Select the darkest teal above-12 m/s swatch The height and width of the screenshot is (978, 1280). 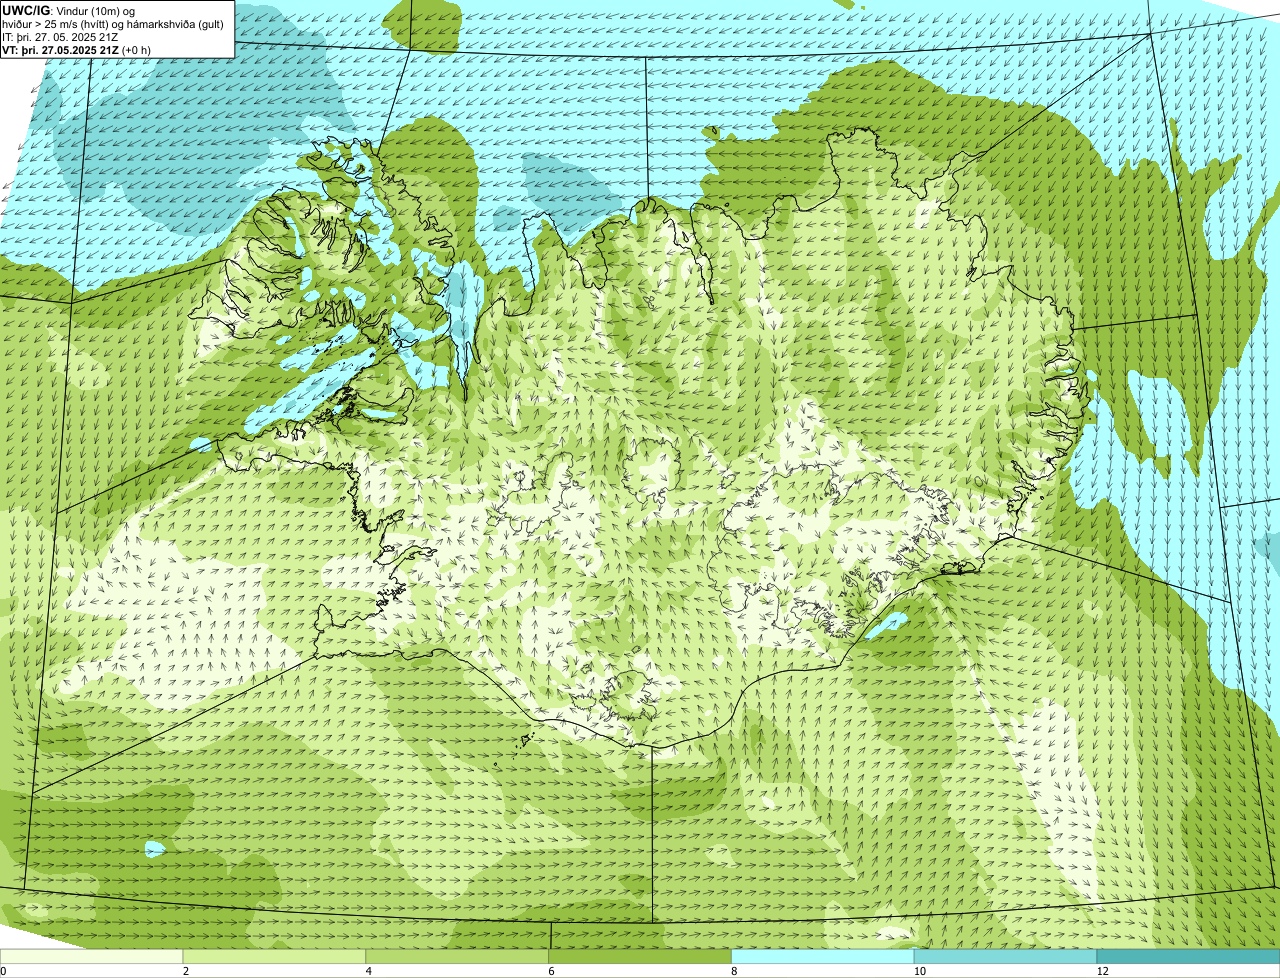[1188, 957]
